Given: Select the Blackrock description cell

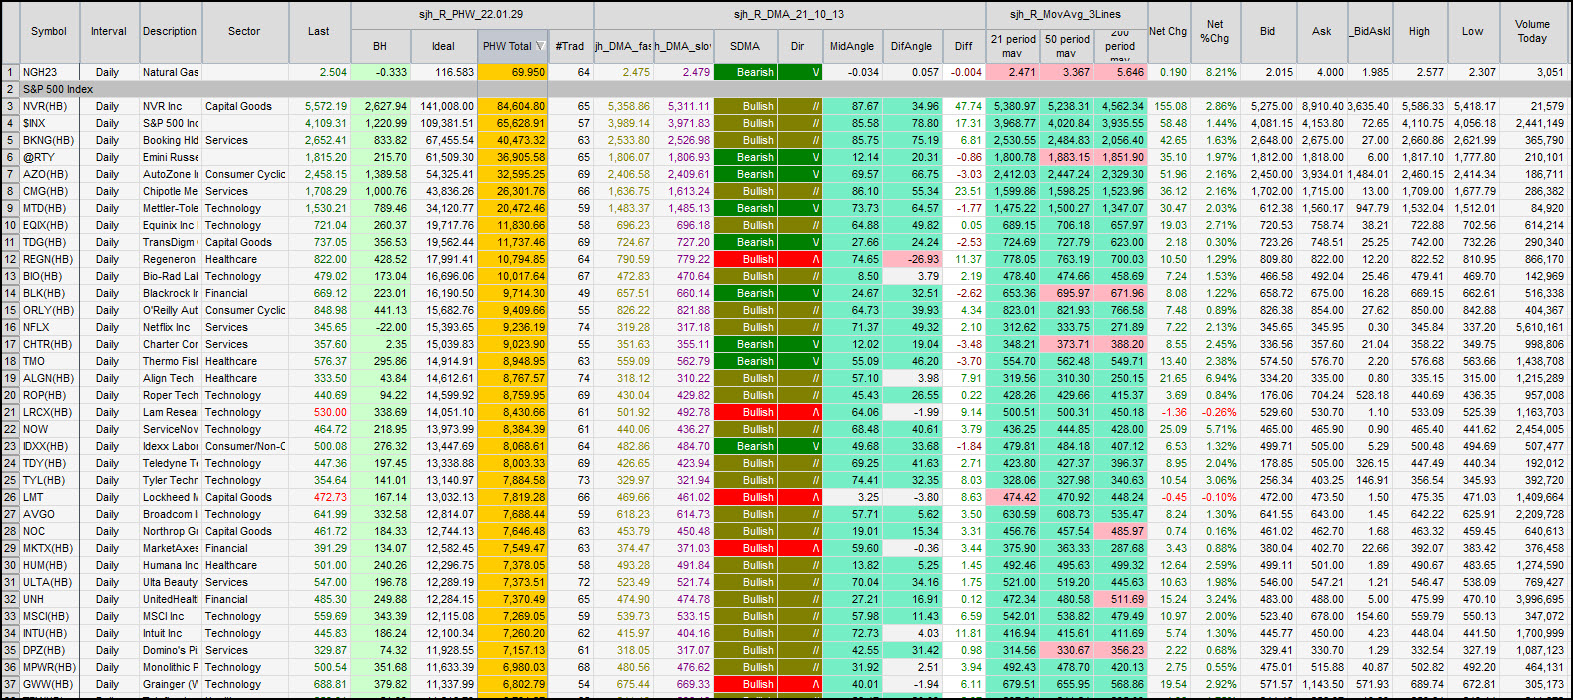Looking at the screenshot, I should pyautogui.click(x=170, y=293).
